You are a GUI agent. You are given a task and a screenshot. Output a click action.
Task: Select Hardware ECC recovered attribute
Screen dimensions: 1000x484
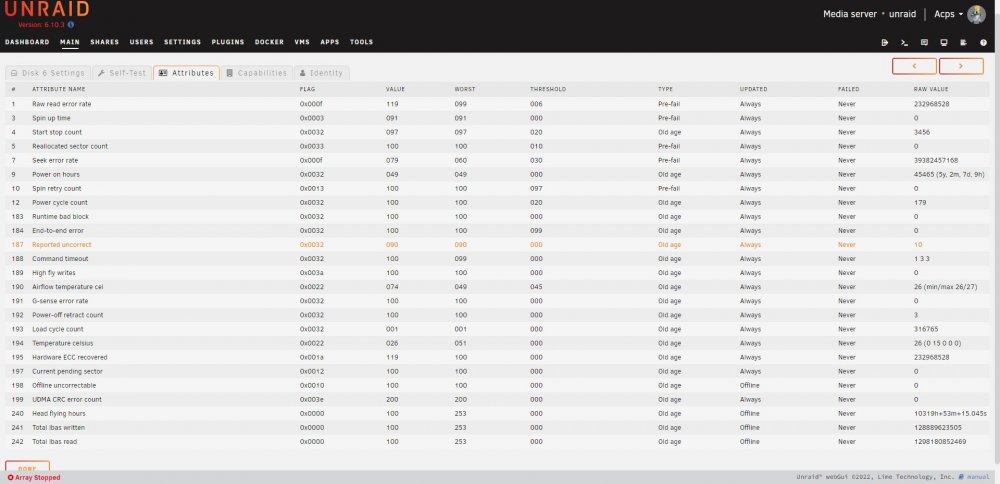pyautogui.click(x=70, y=356)
